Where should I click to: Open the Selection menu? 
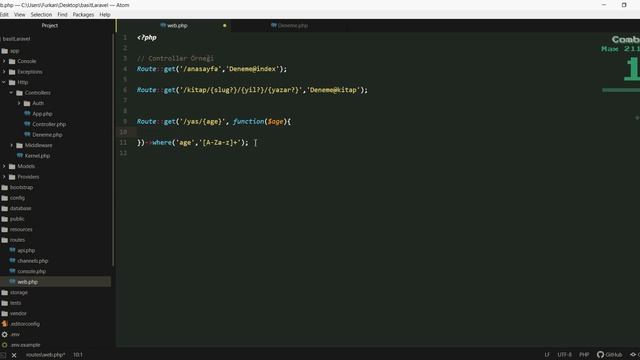pyautogui.click(x=41, y=15)
